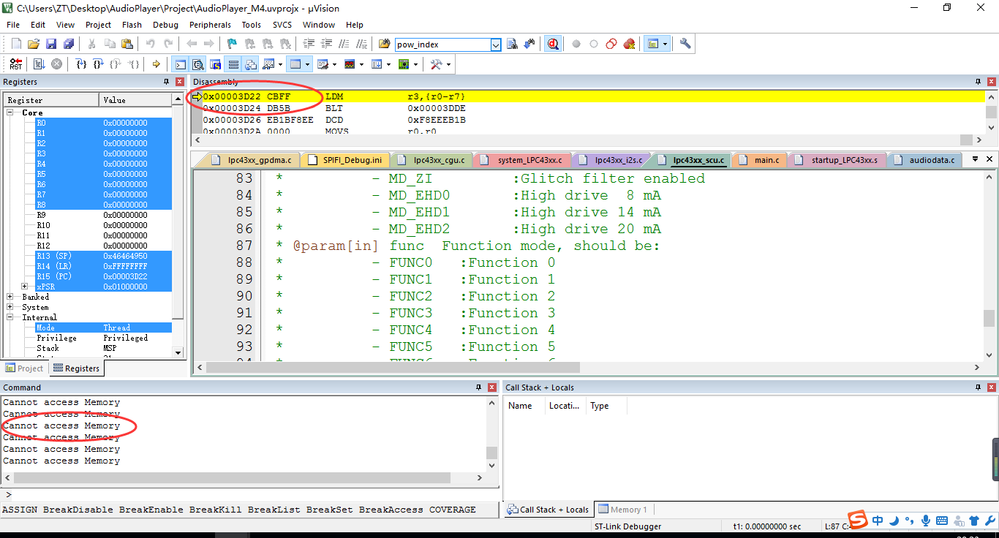Open the editor tab list dropdown arrow

pos(975,159)
